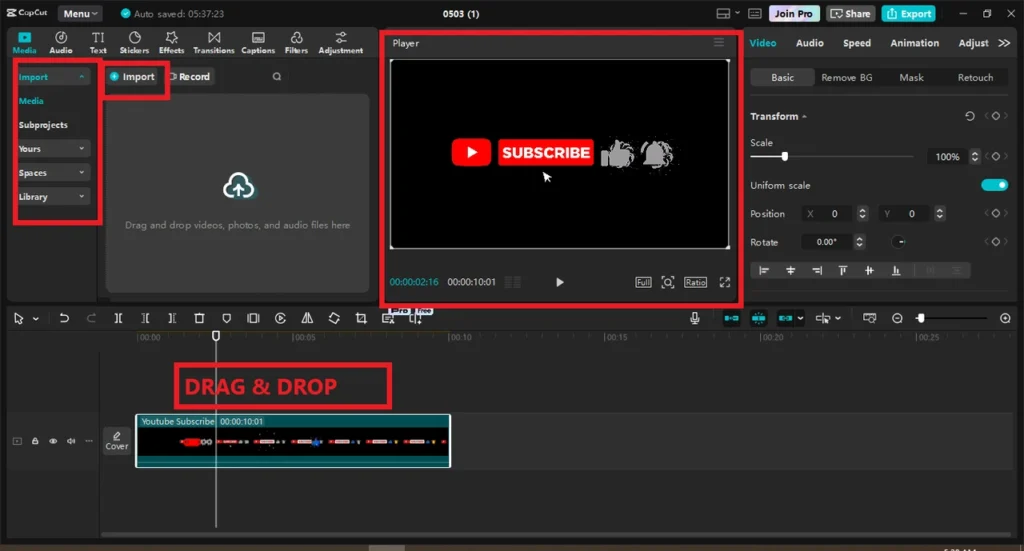
Task: Click the crop icon in timeline toolbar
Action: click(360, 318)
